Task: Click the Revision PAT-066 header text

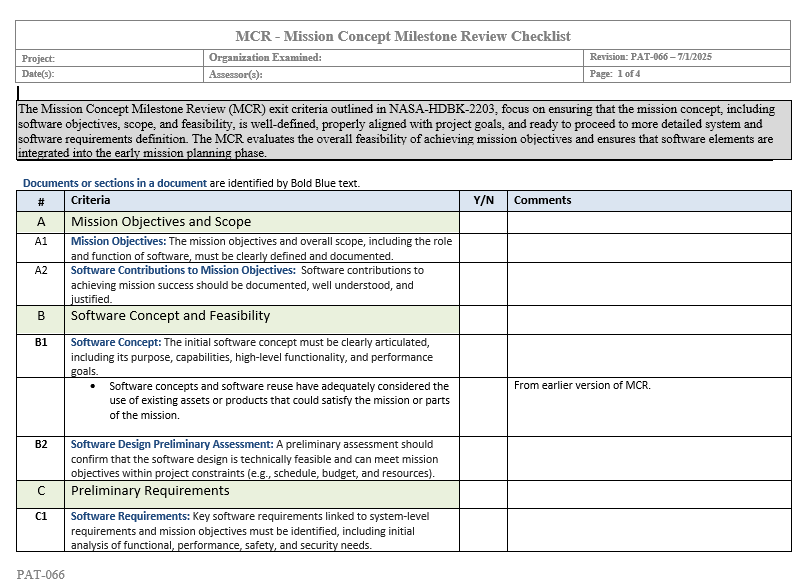Action: click(651, 58)
